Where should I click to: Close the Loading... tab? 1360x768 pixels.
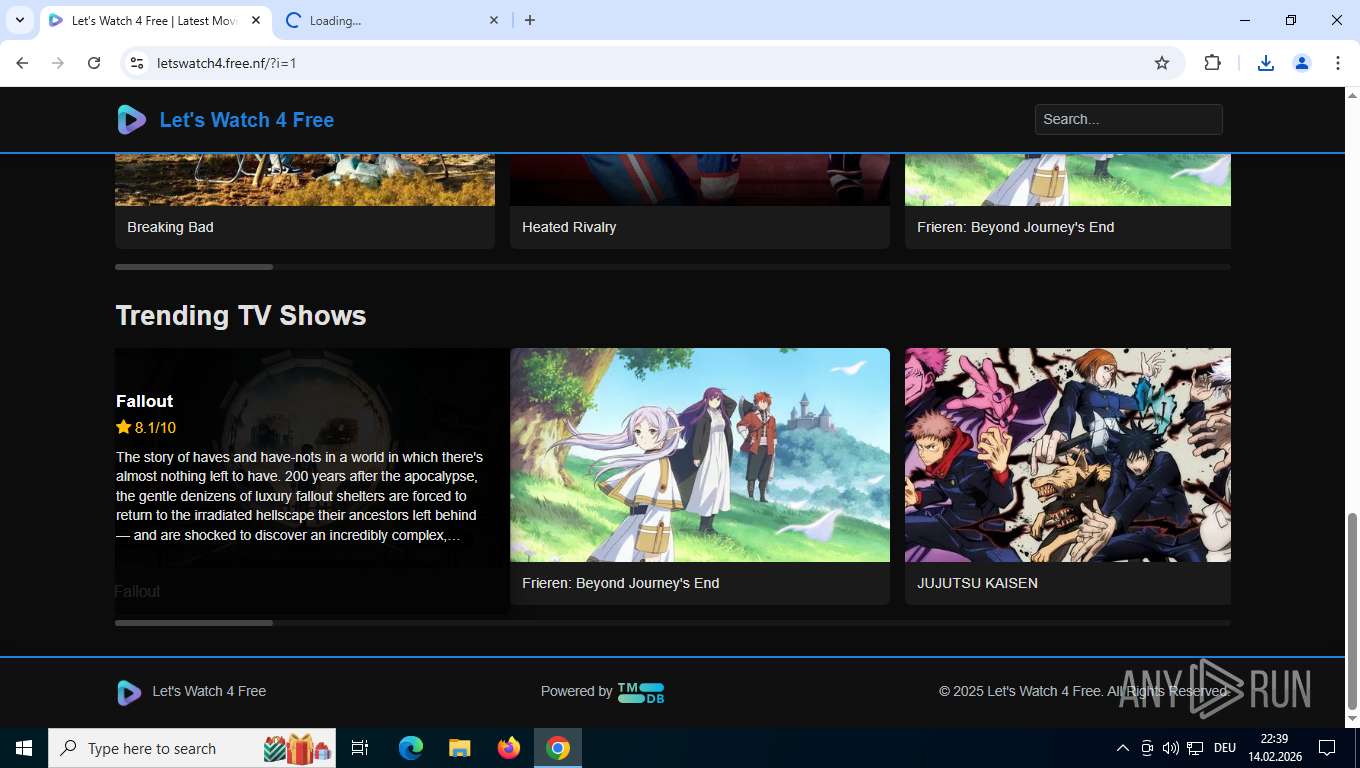tap(493, 21)
